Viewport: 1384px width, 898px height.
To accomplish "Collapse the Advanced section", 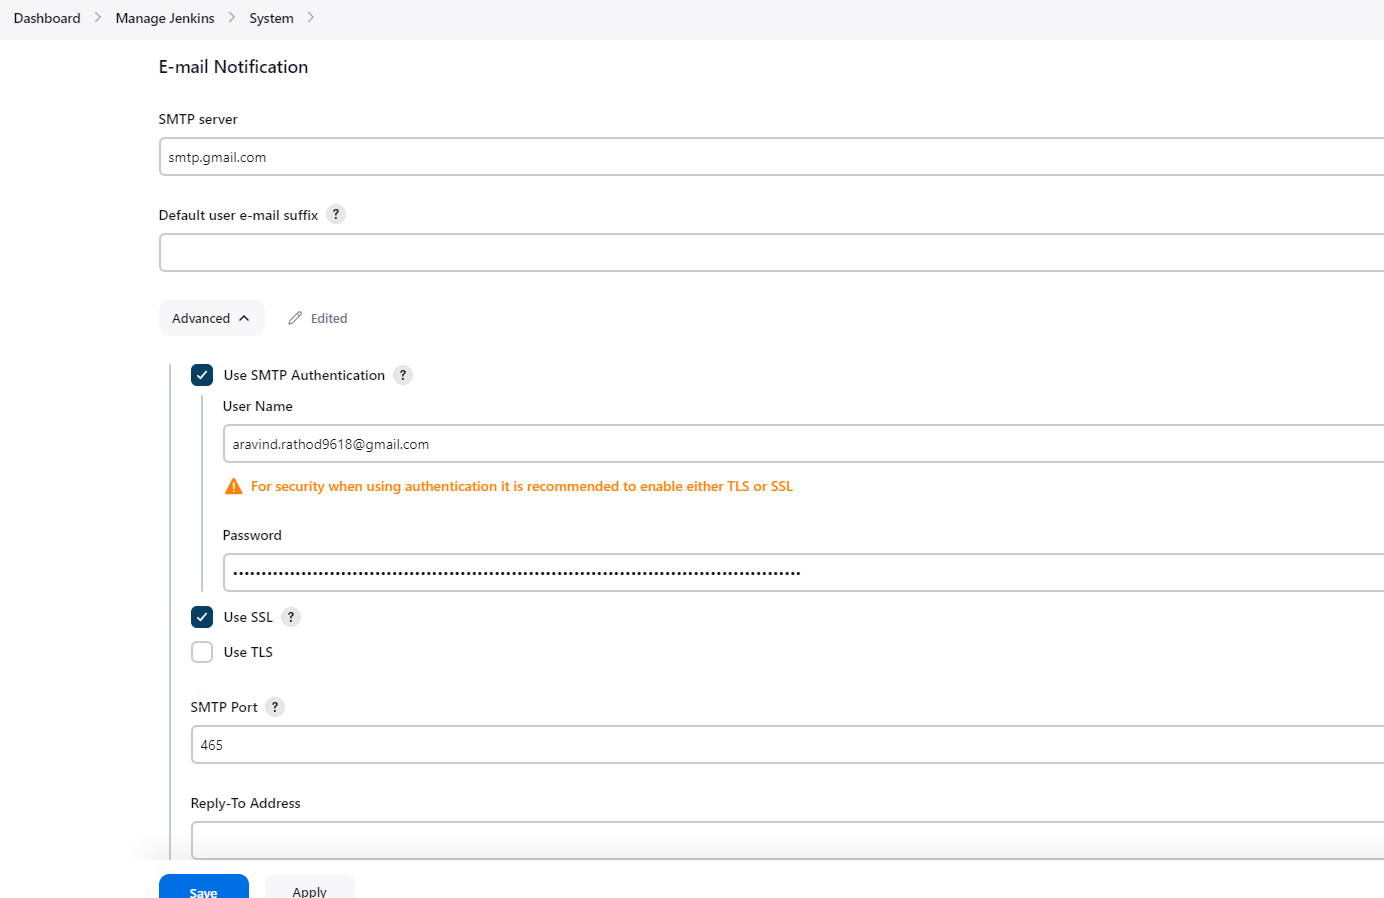I will point(211,318).
